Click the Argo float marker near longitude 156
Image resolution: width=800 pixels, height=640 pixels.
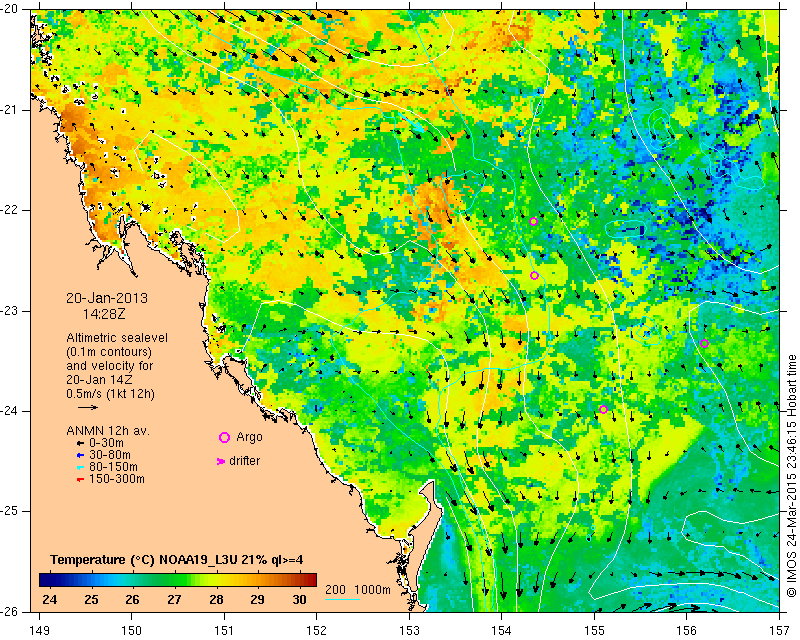pos(705,343)
